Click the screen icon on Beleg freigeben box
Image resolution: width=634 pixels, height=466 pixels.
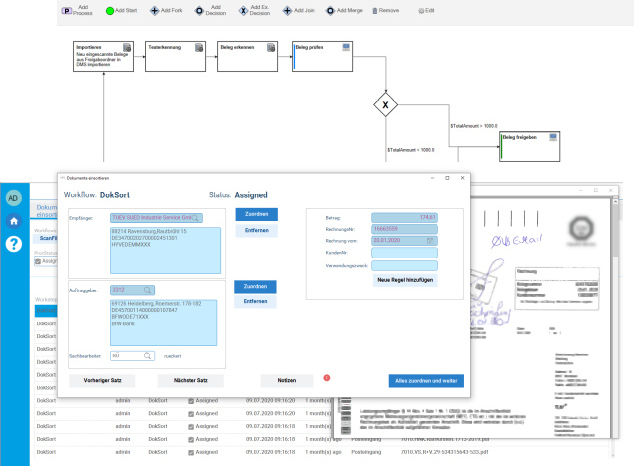click(x=553, y=137)
